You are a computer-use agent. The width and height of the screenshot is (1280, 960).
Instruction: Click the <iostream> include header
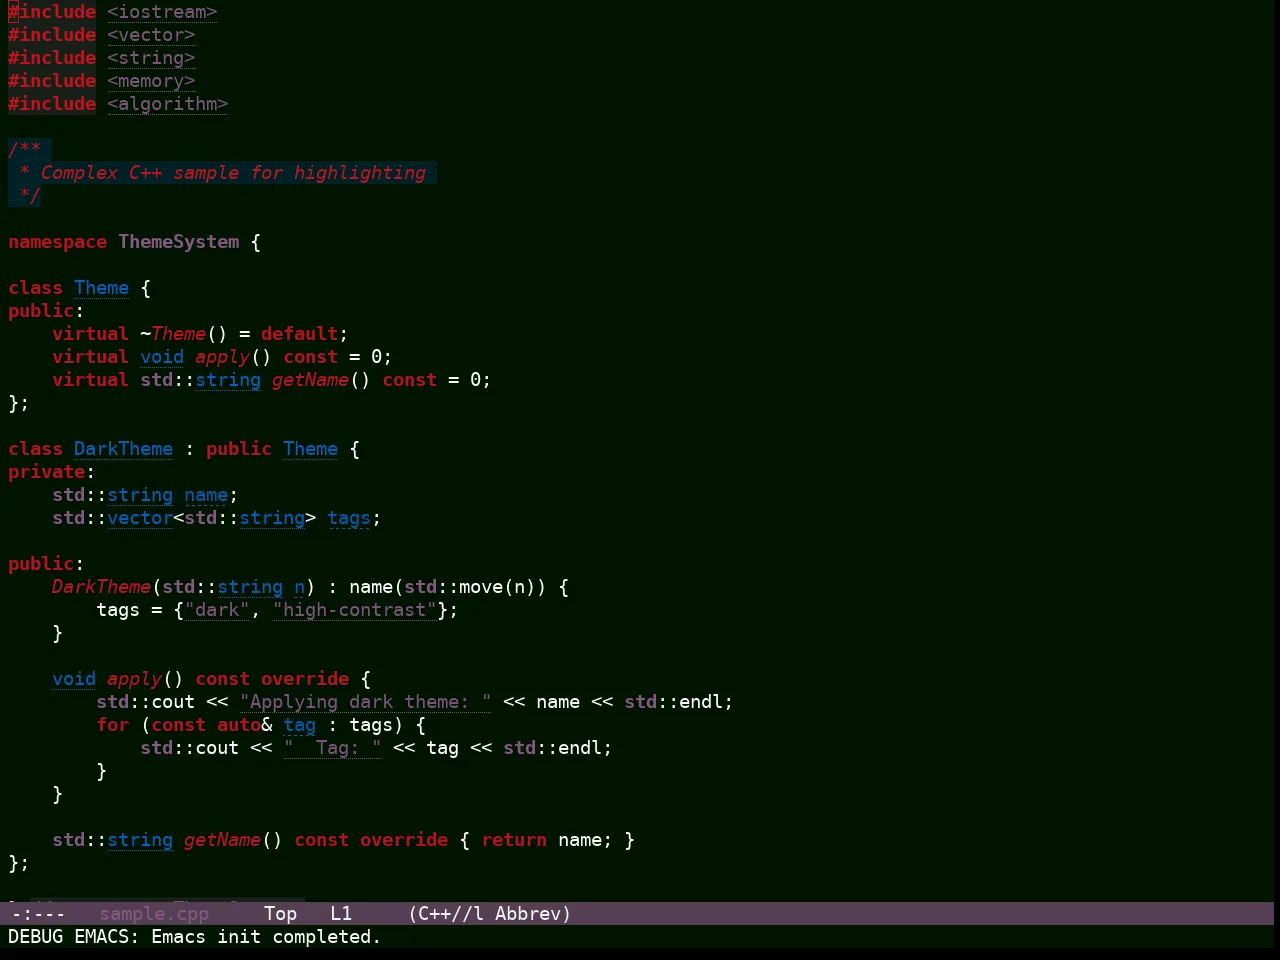coord(162,12)
